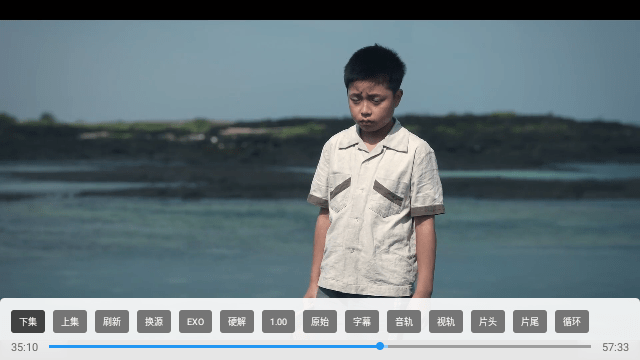Set the 片头 intro skip point
Screen dimensions: 640x360
488,322
